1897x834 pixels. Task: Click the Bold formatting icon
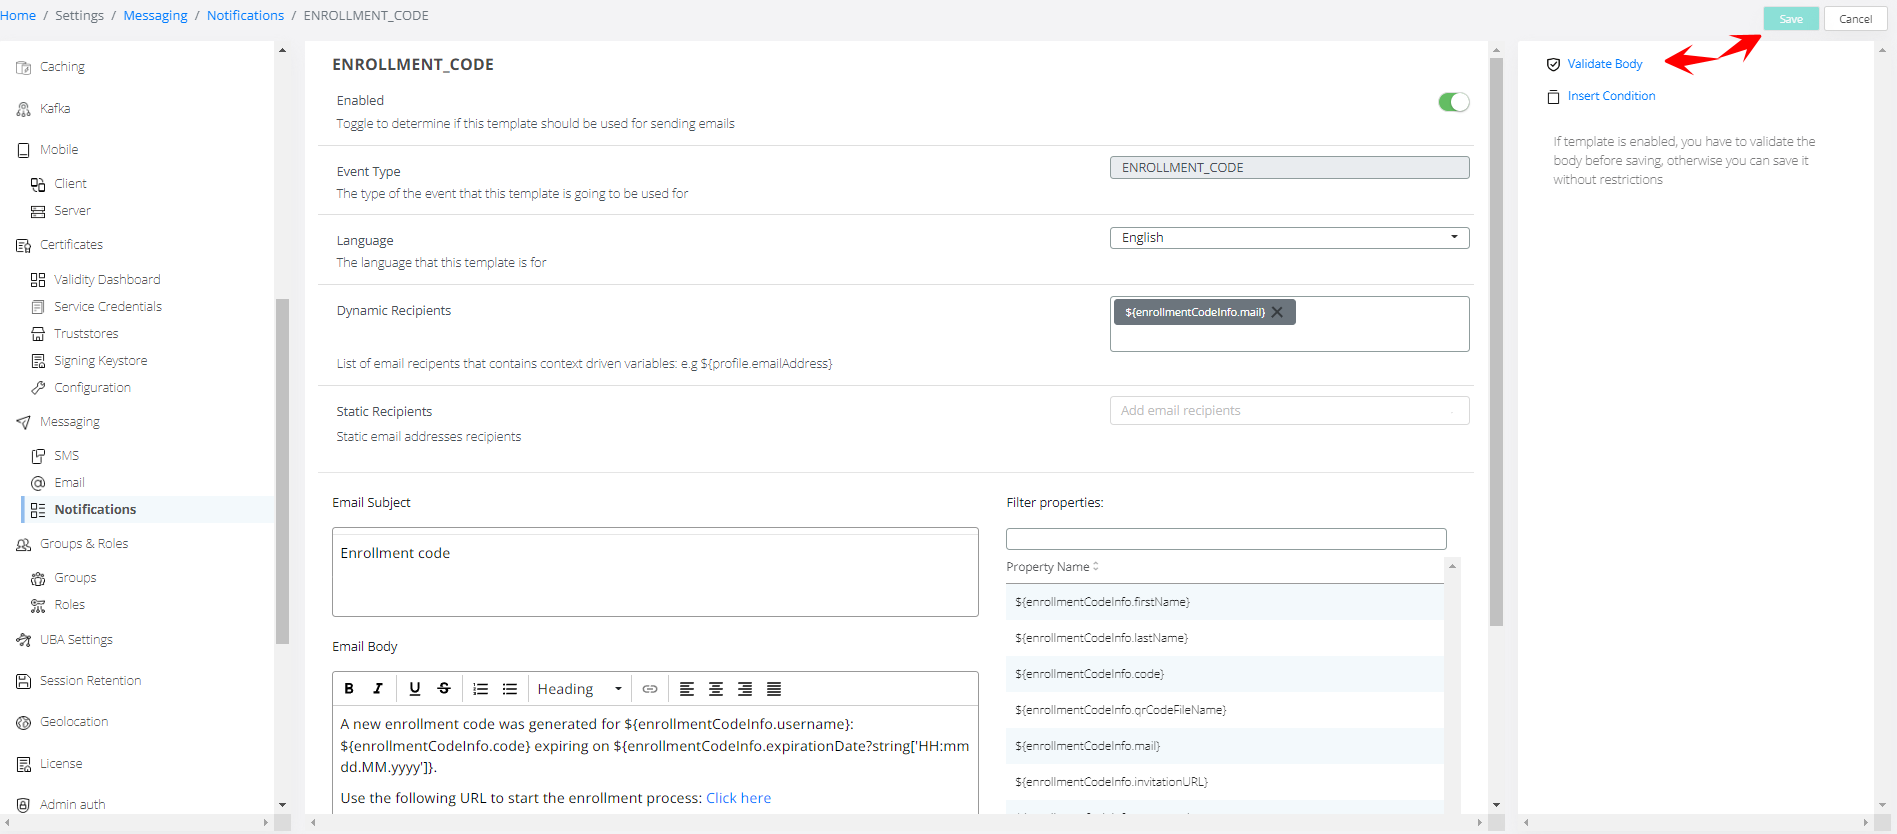click(349, 688)
